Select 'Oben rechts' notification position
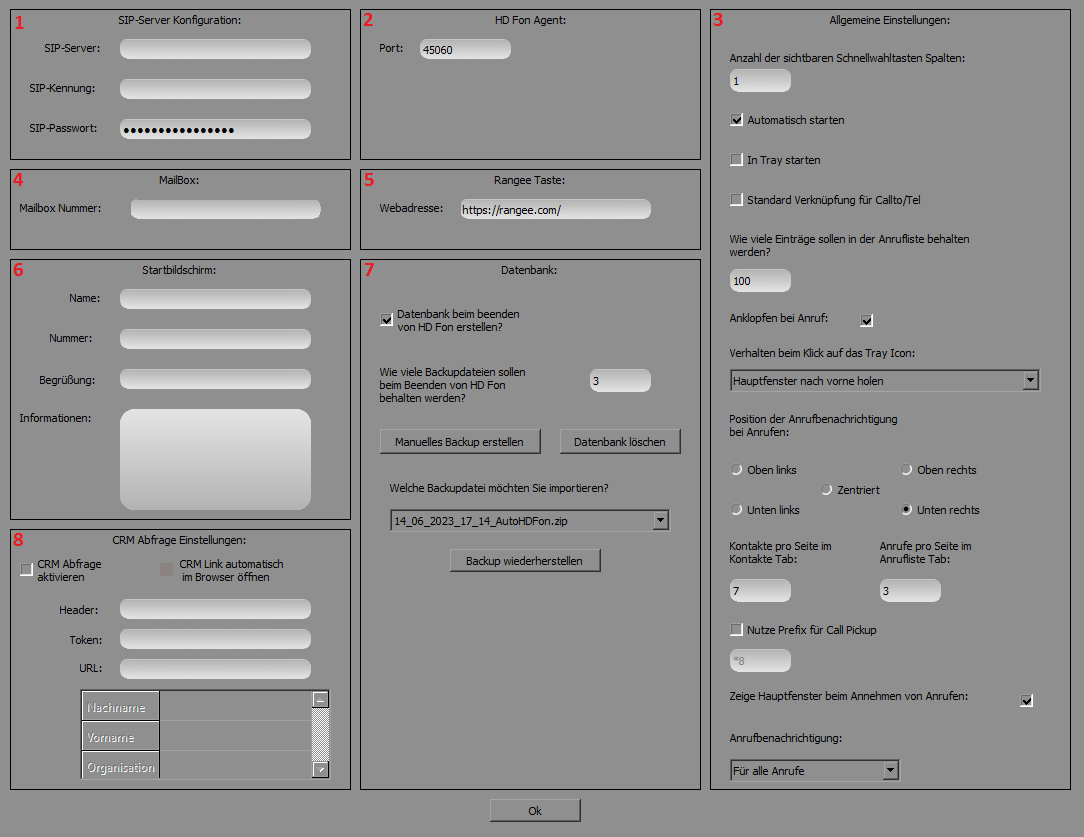Viewport: 1084px width, 837px height. 907,470
